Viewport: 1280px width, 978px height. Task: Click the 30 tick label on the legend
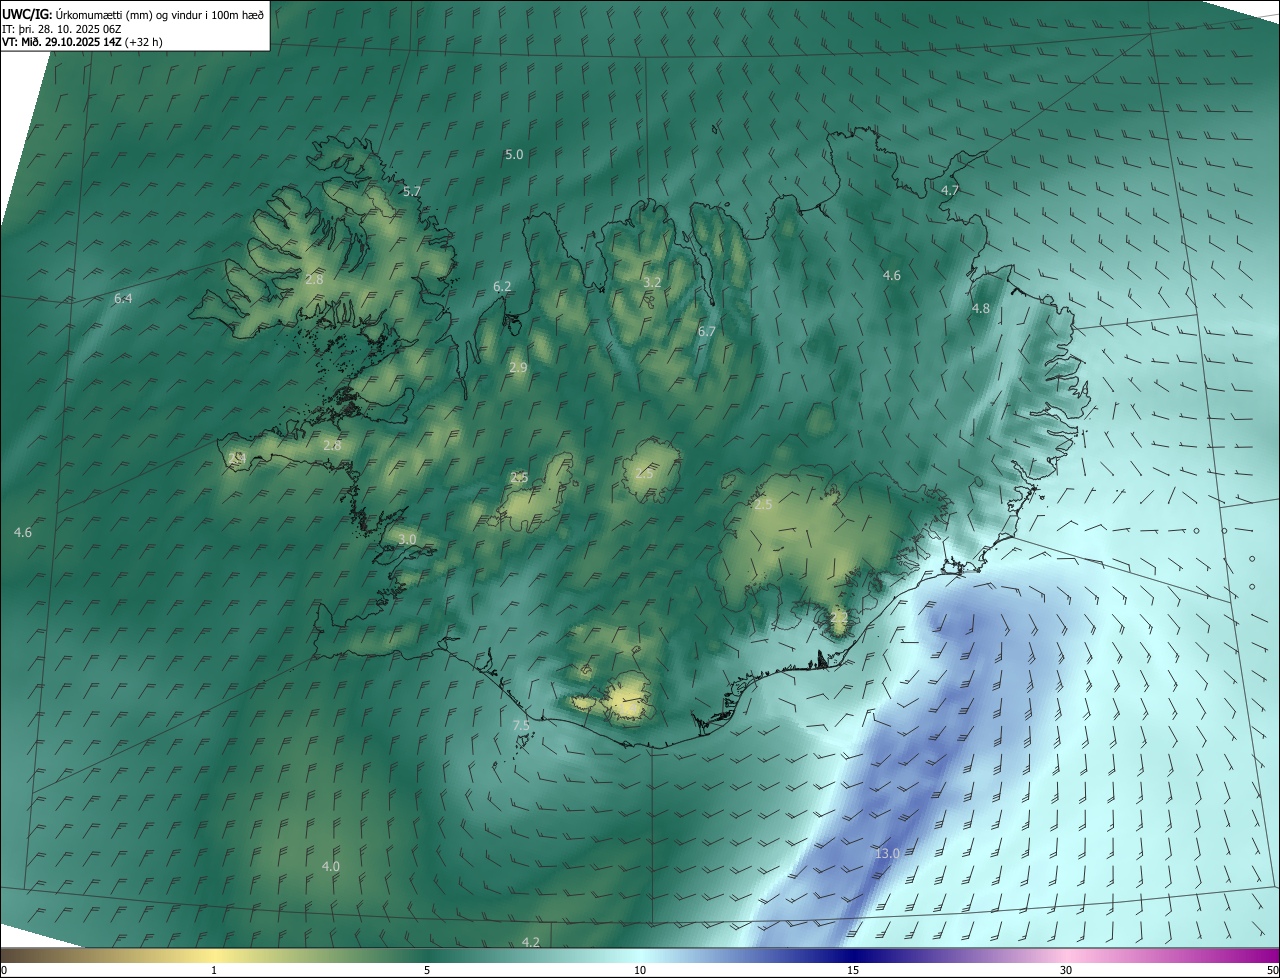click(1066, 970)
